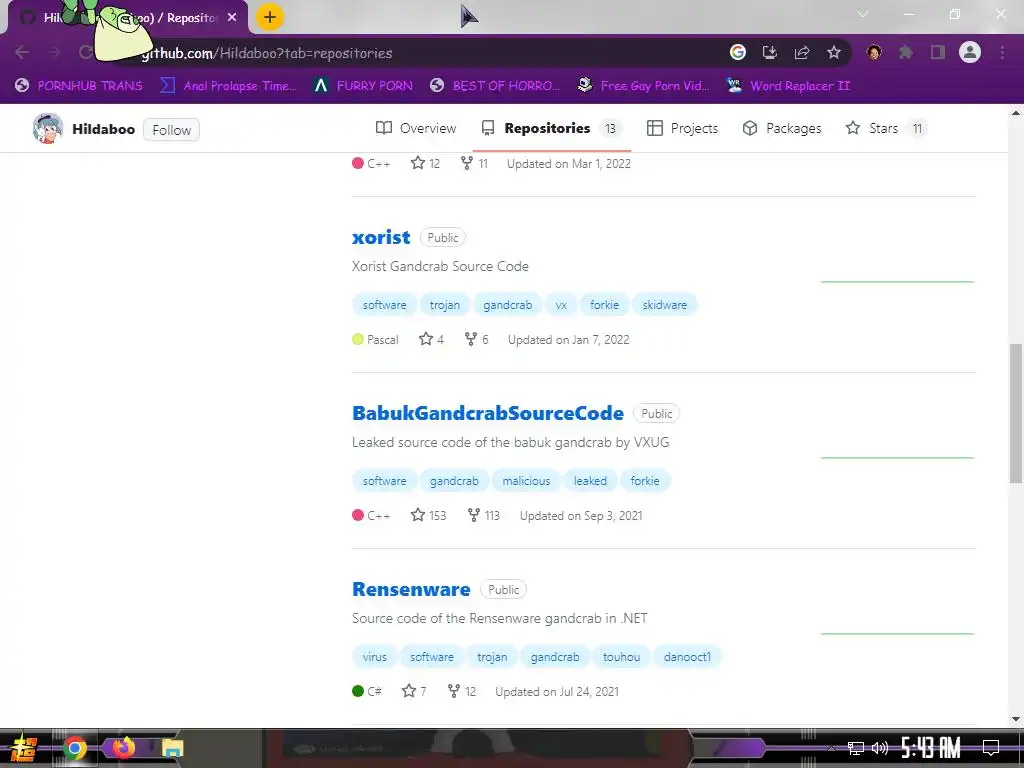Click the virus topic tag

tap(375, 657)
